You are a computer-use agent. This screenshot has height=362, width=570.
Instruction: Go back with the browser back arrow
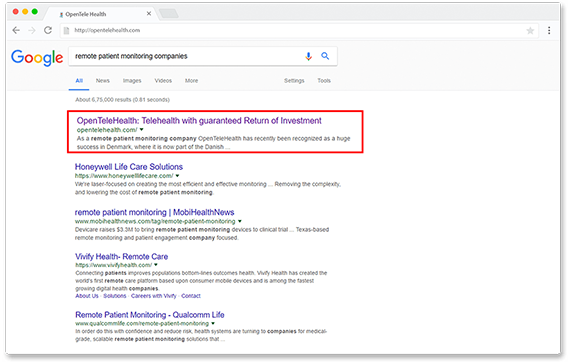(x=16, y=30)
